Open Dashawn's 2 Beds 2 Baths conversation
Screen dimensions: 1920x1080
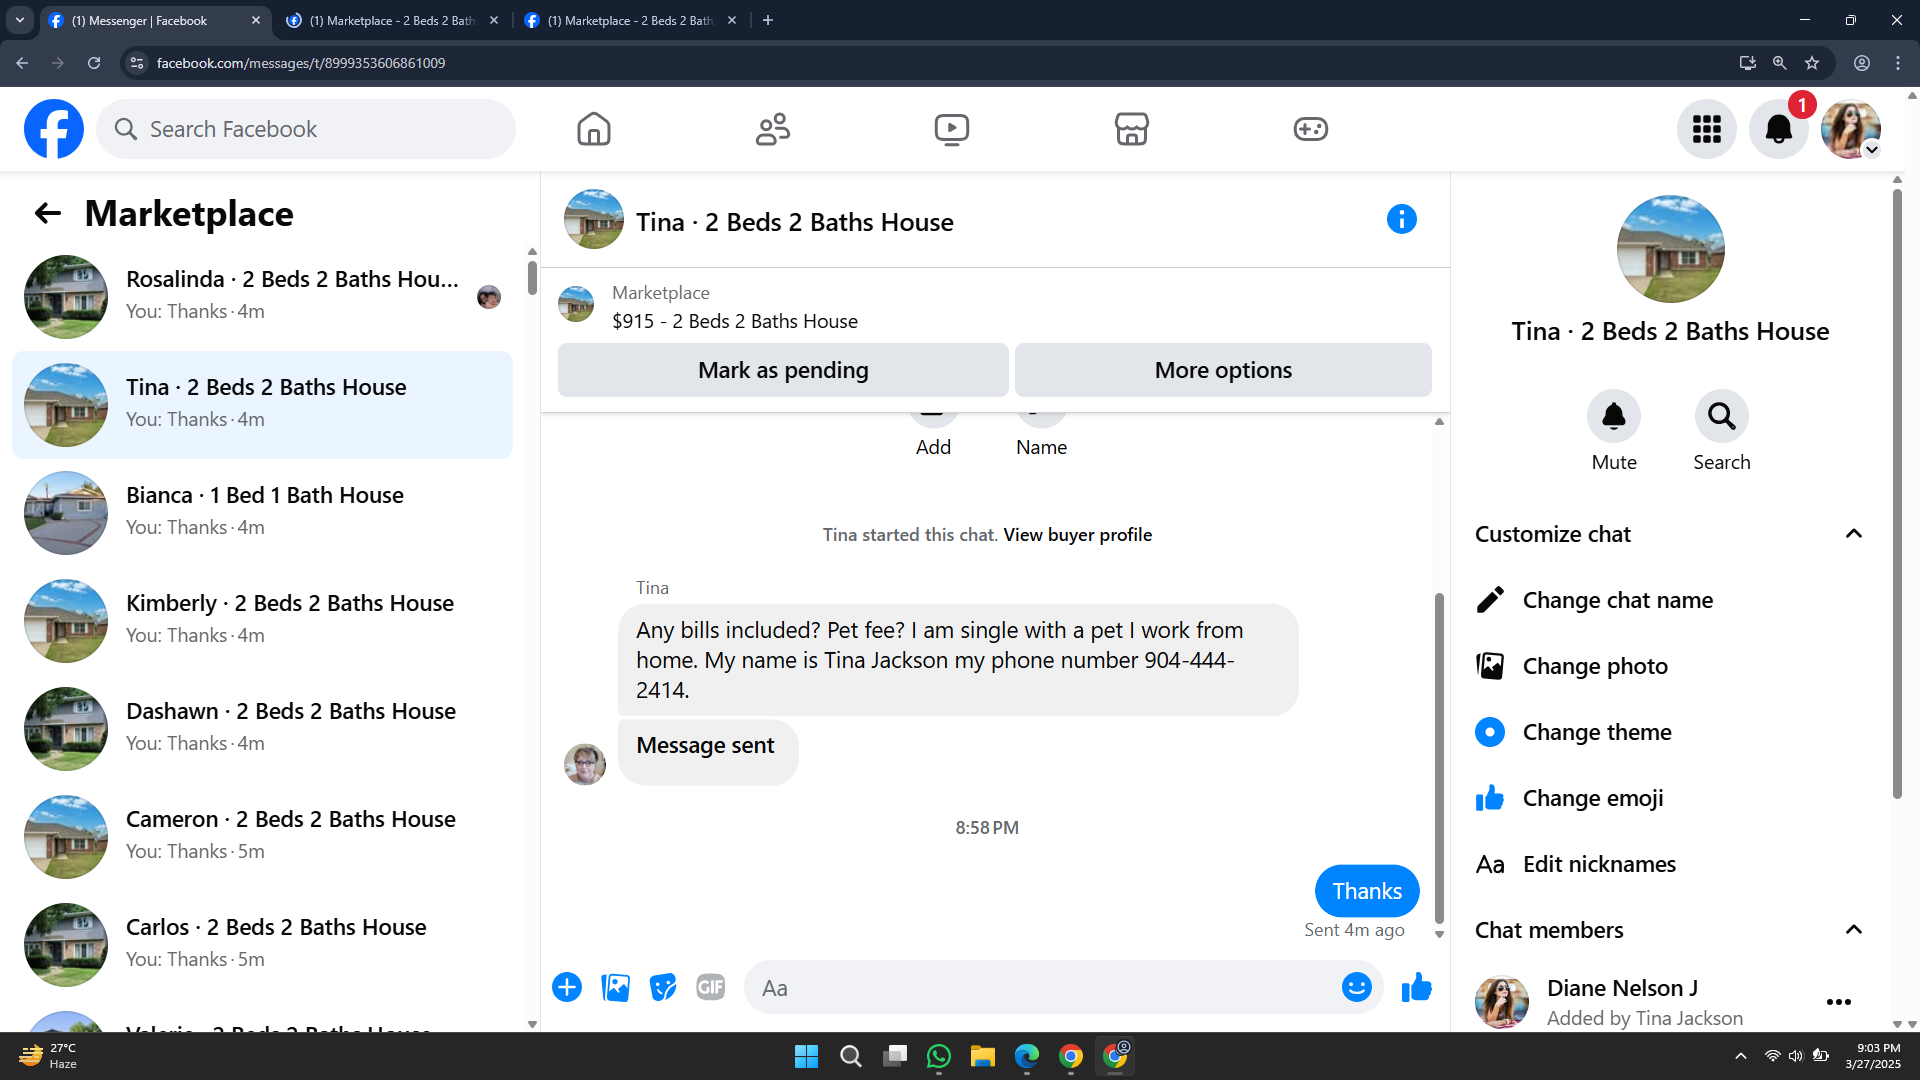(262, 729)
